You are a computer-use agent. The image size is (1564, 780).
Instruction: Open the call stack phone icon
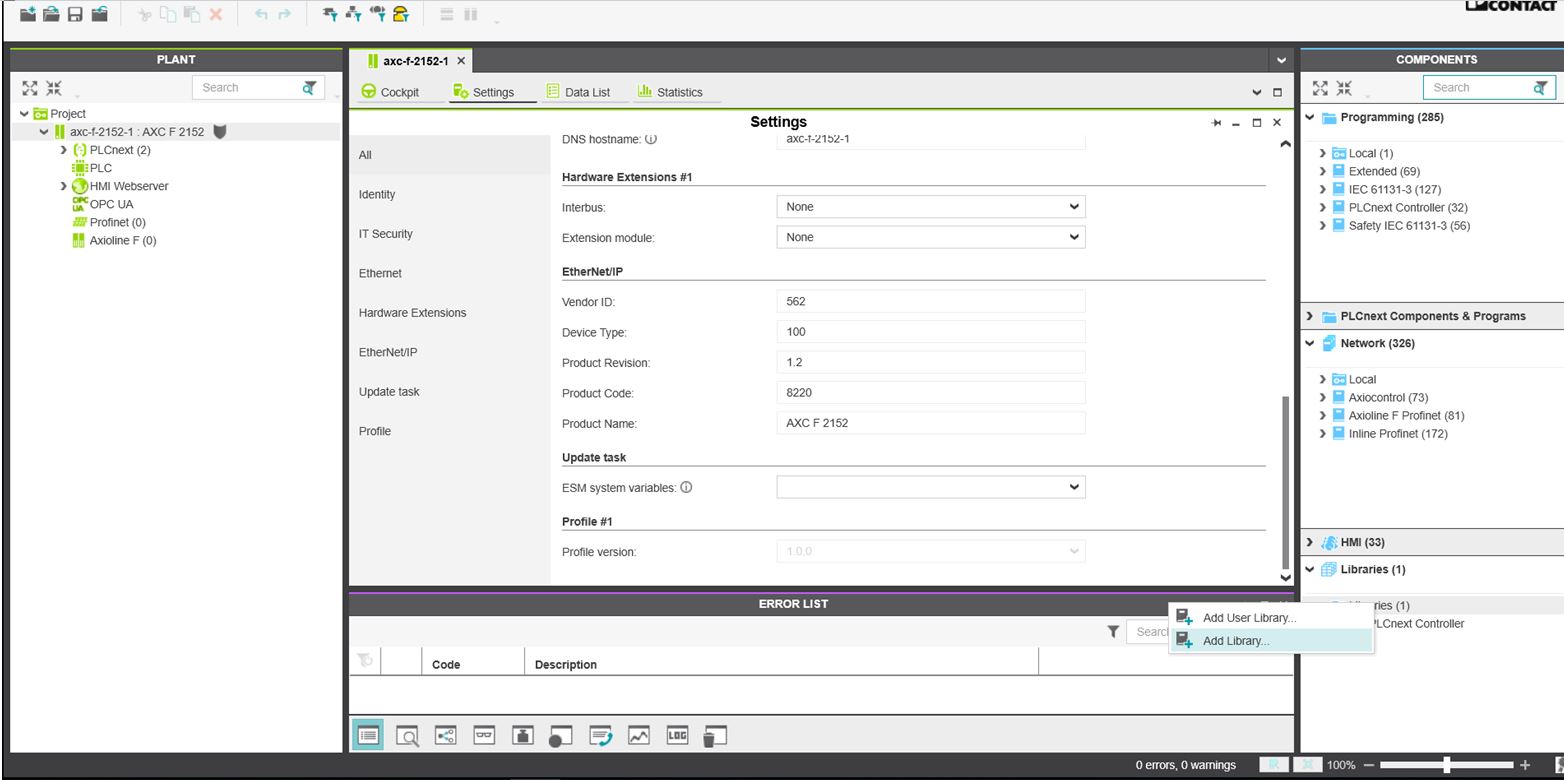point(600,737)
